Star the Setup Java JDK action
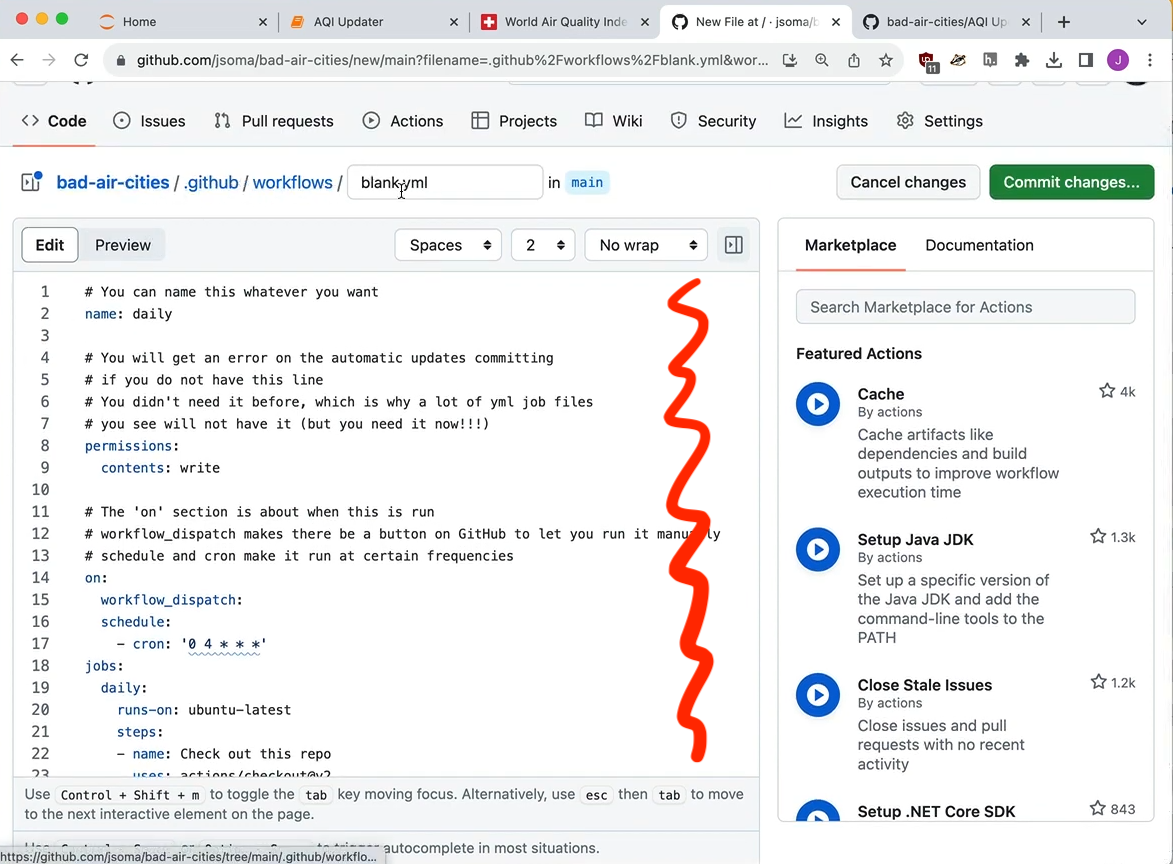 (1097, 536)
